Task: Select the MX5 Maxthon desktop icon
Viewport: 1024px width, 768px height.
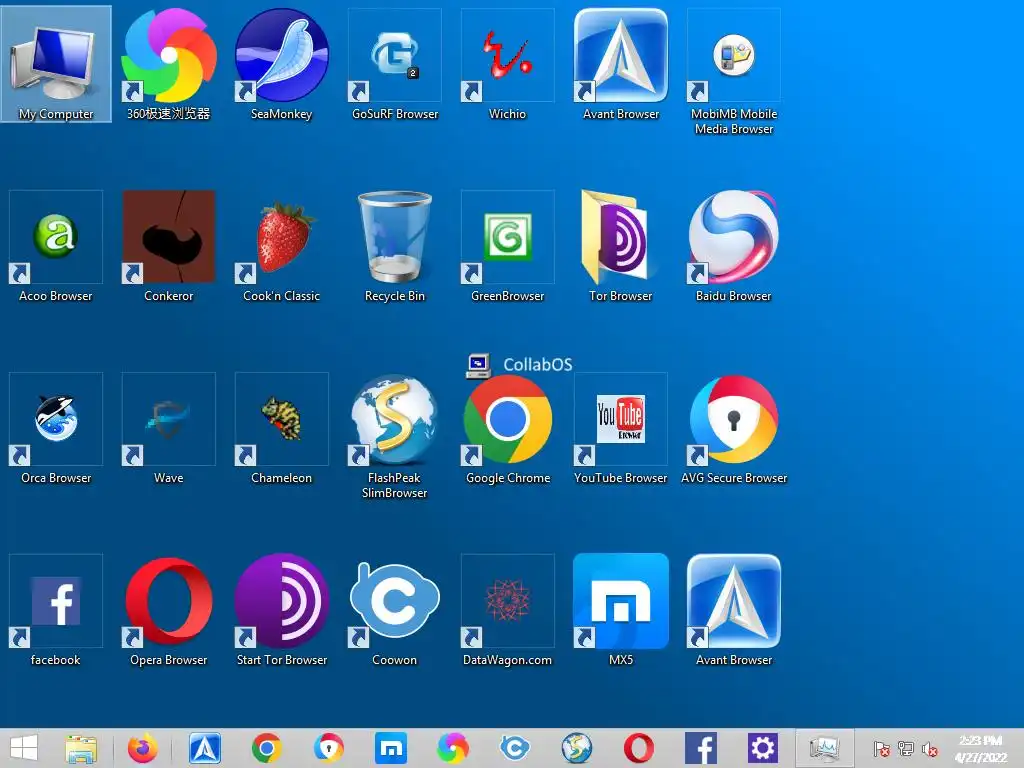Action: pyautogui.click(x=620, y=610)
